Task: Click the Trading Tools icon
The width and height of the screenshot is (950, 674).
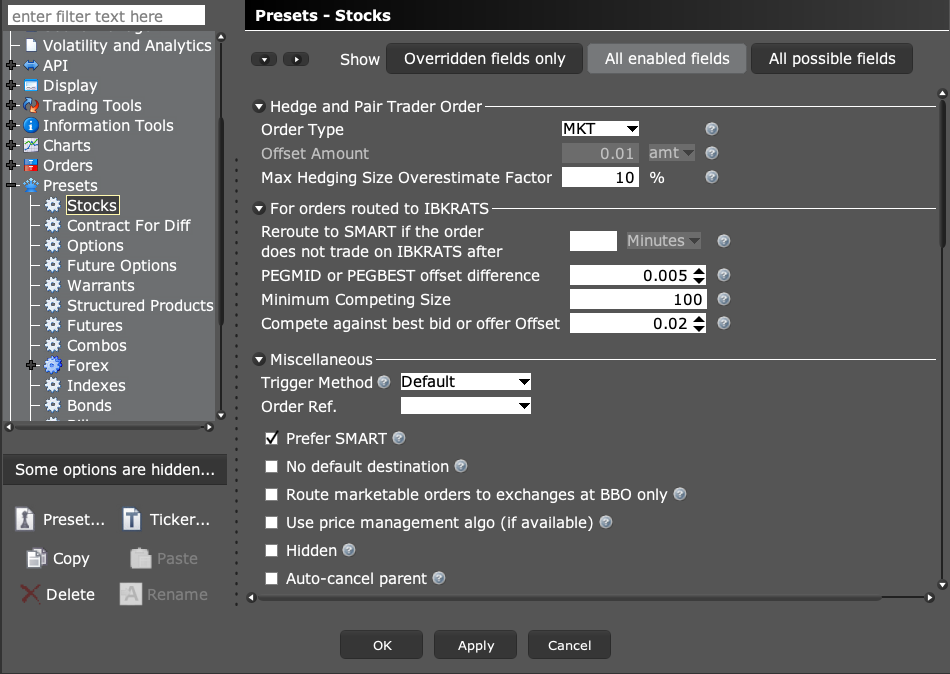Action: click(31, 105)
